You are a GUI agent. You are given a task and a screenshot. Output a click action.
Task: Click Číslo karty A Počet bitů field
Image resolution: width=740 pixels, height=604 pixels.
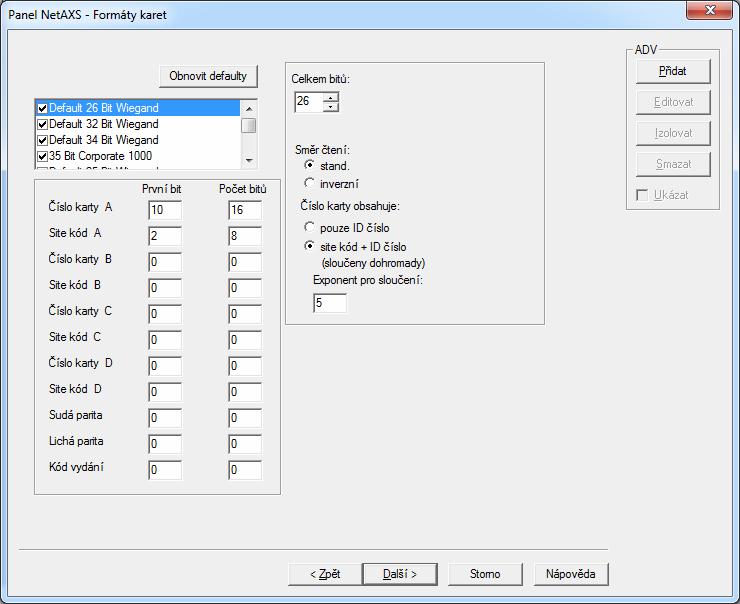point(245,210)
